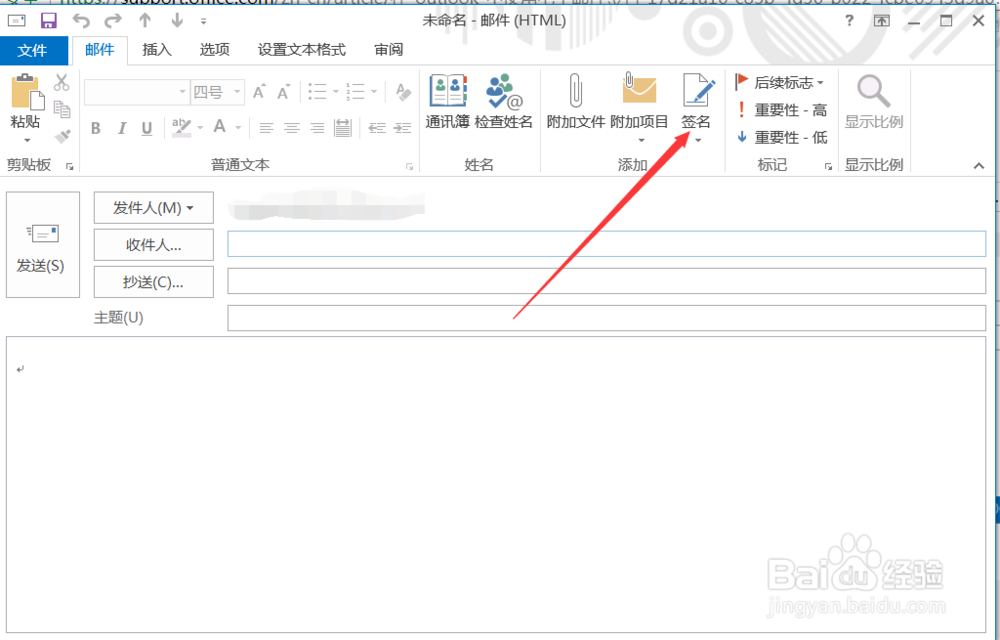1000x640 pixels.
Task: Open ribbon display options
Action: [881, 21]
